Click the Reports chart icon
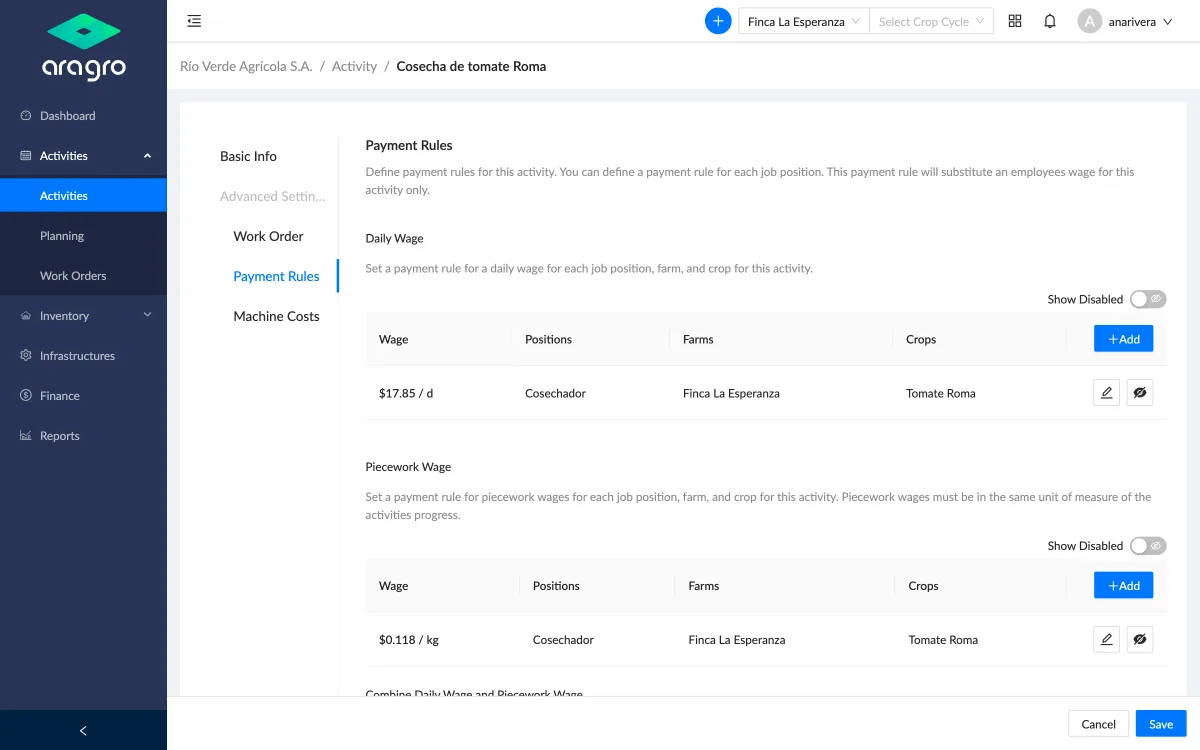The image size is (1200, 750). point(26,436)
